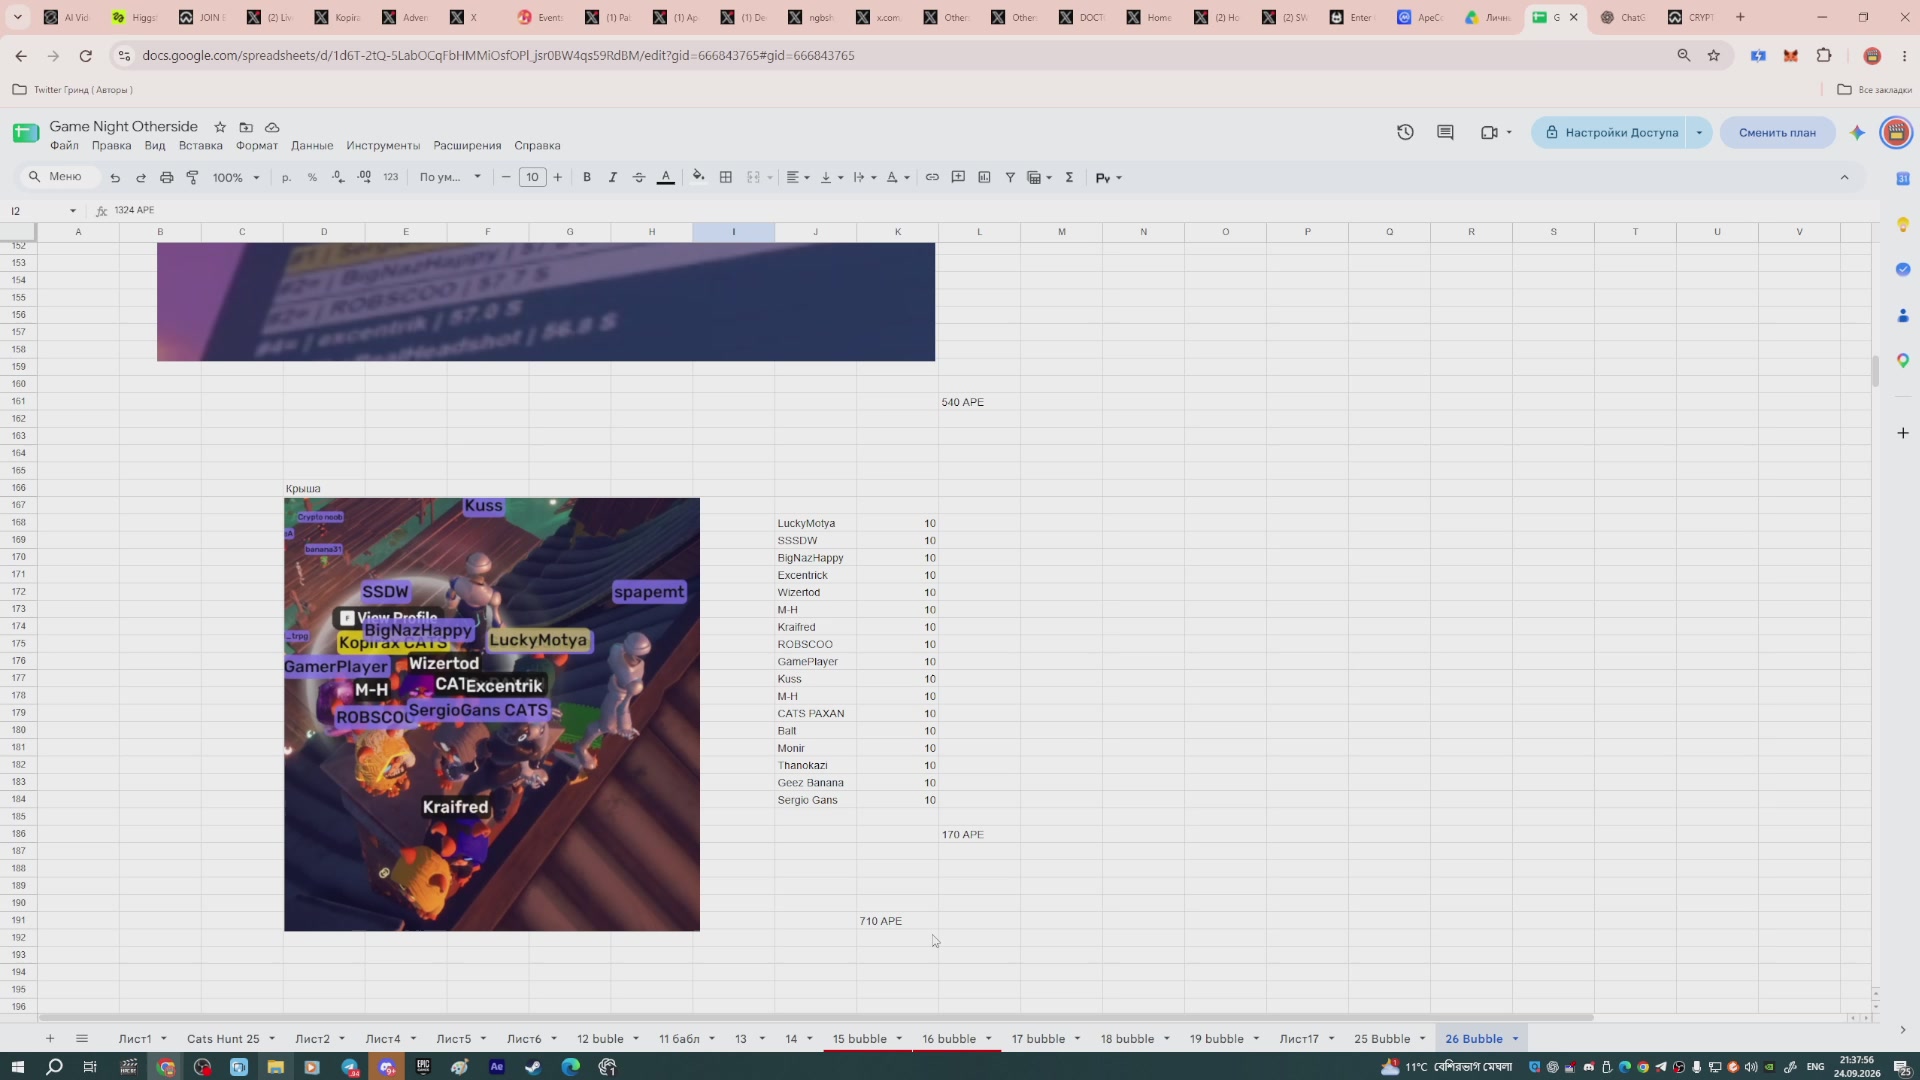
Task: Open the font family dropdown
Action: coord(450,178)
